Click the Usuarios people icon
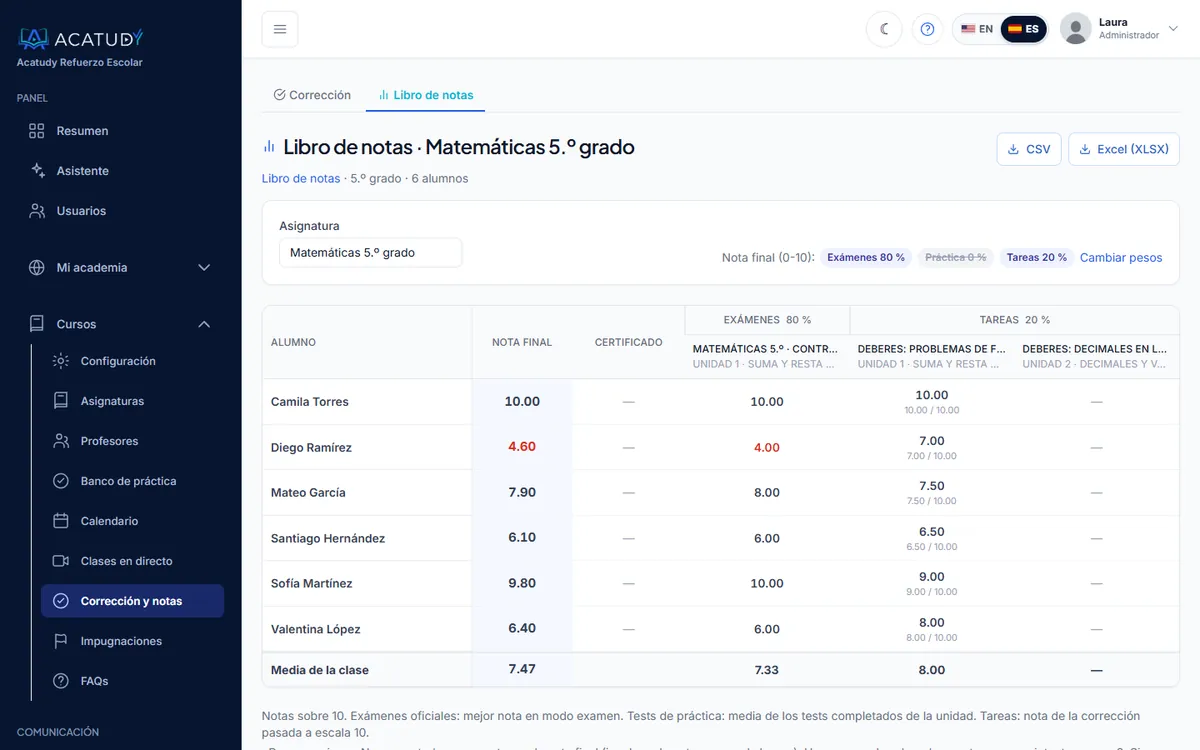This screenshot has height=750, width=1200. coord(37,211)
